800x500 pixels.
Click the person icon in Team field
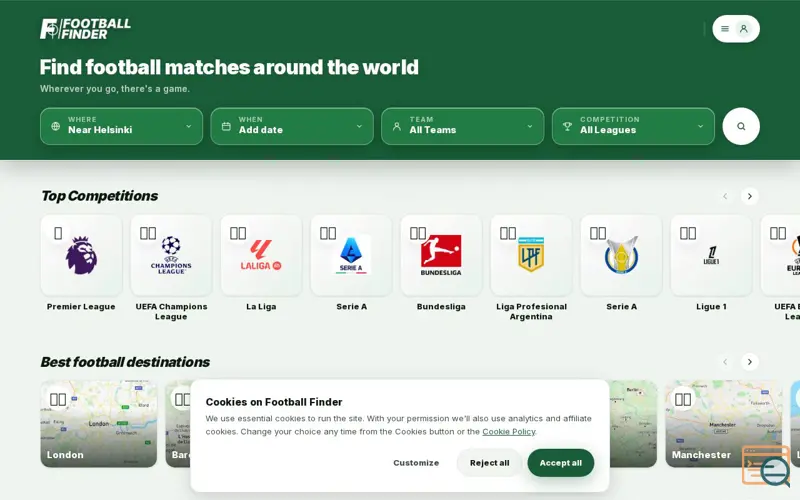(396, 126)
